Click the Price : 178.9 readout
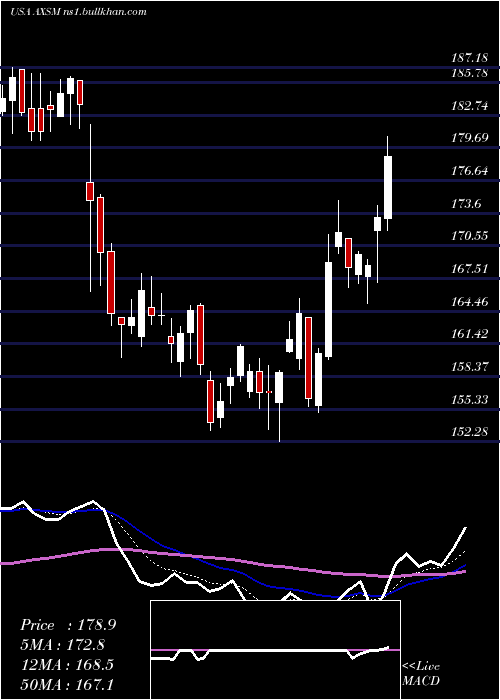This screenshot has height=700, width=500. click(x=68, y=625)
